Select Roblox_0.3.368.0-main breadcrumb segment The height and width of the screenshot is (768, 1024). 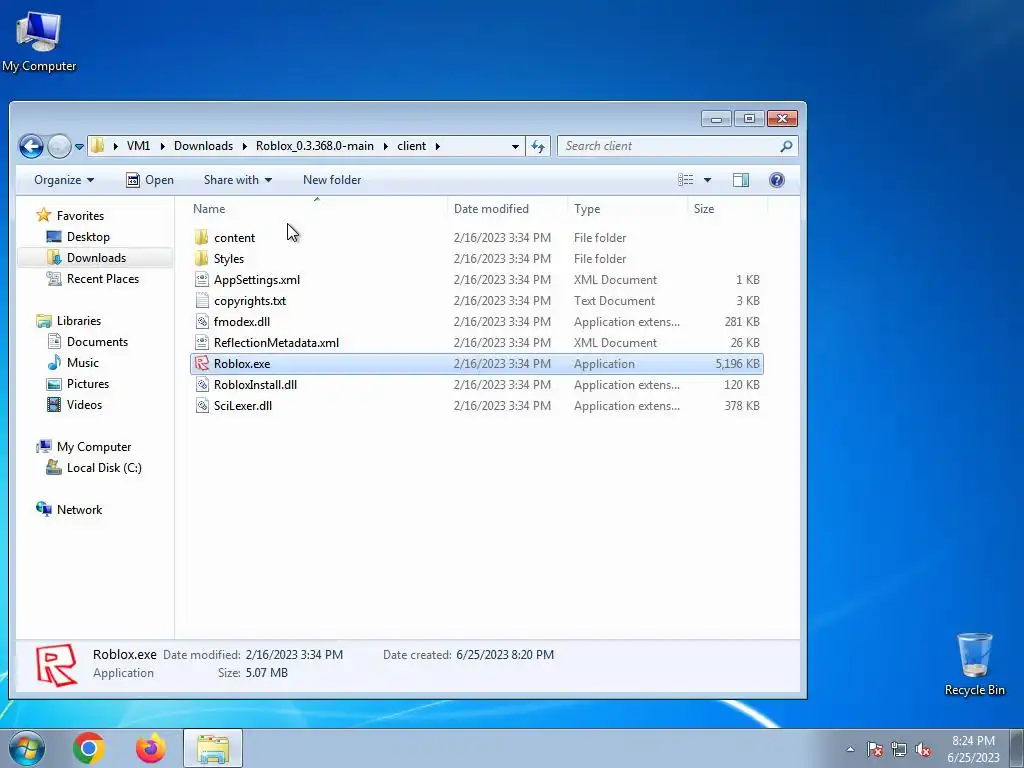(x=315, y=146)
